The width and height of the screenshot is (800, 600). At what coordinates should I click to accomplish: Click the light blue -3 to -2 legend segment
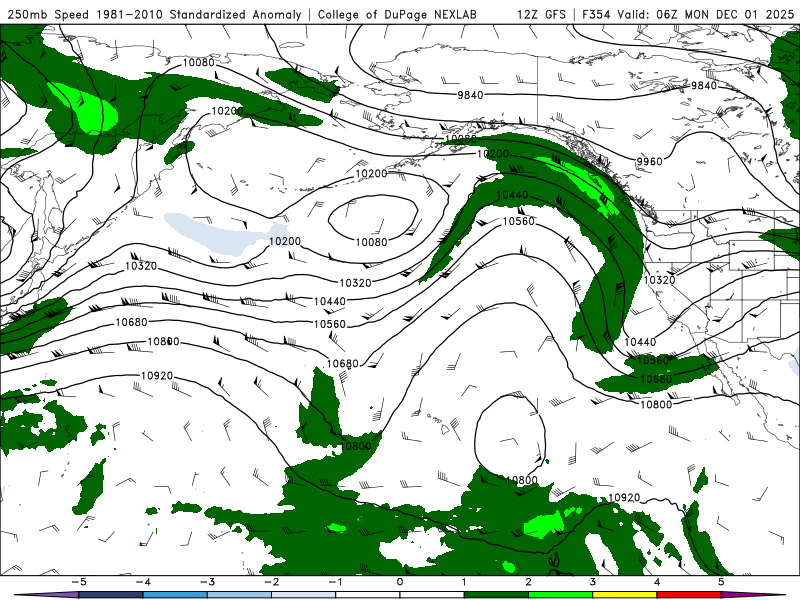click(x=239, y=595)
